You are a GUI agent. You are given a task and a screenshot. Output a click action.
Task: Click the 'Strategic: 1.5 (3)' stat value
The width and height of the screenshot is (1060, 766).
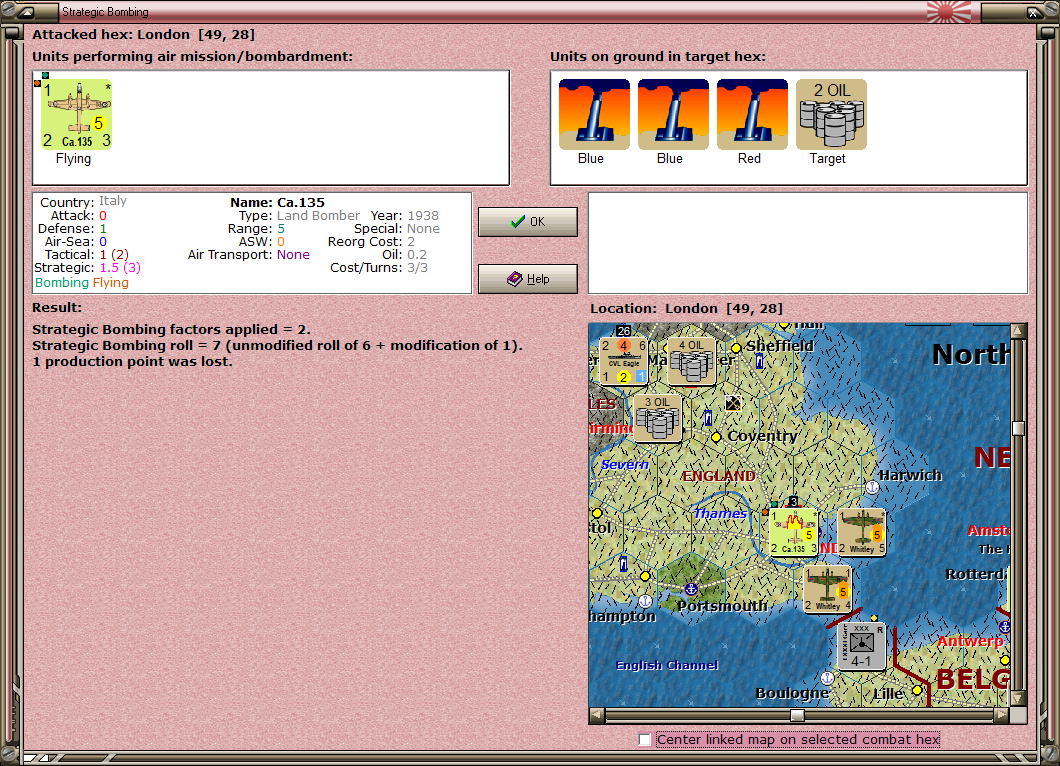pyautogui.click(x=120, y=268)
